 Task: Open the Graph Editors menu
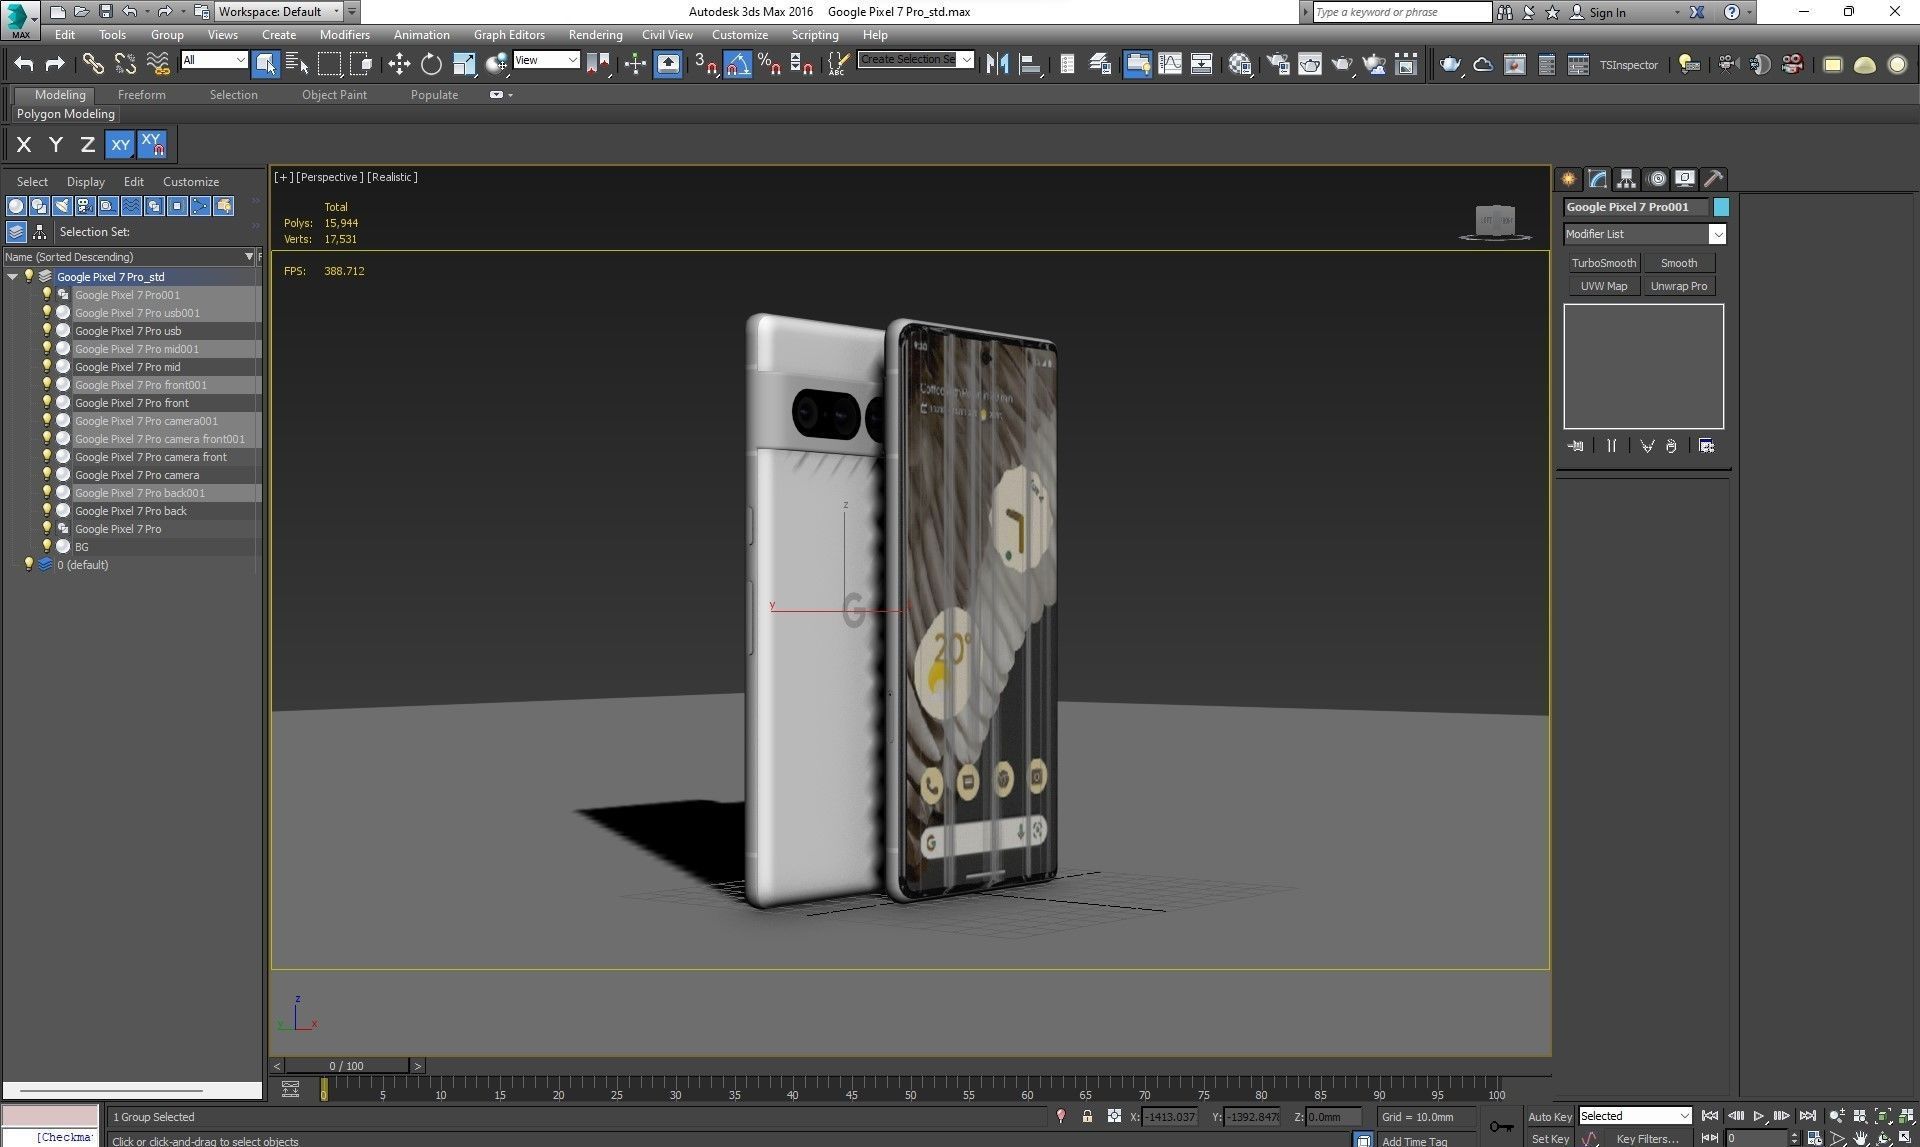509,35
